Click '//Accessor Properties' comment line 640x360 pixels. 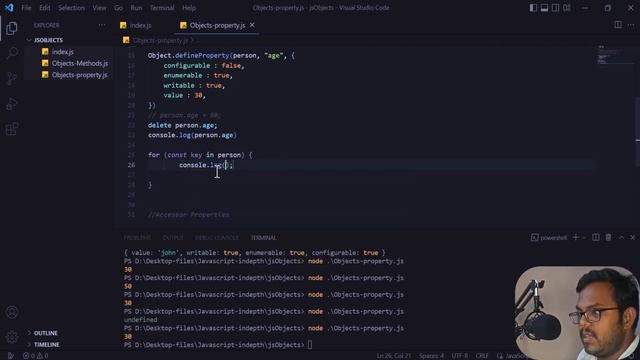tap(189, 215)
